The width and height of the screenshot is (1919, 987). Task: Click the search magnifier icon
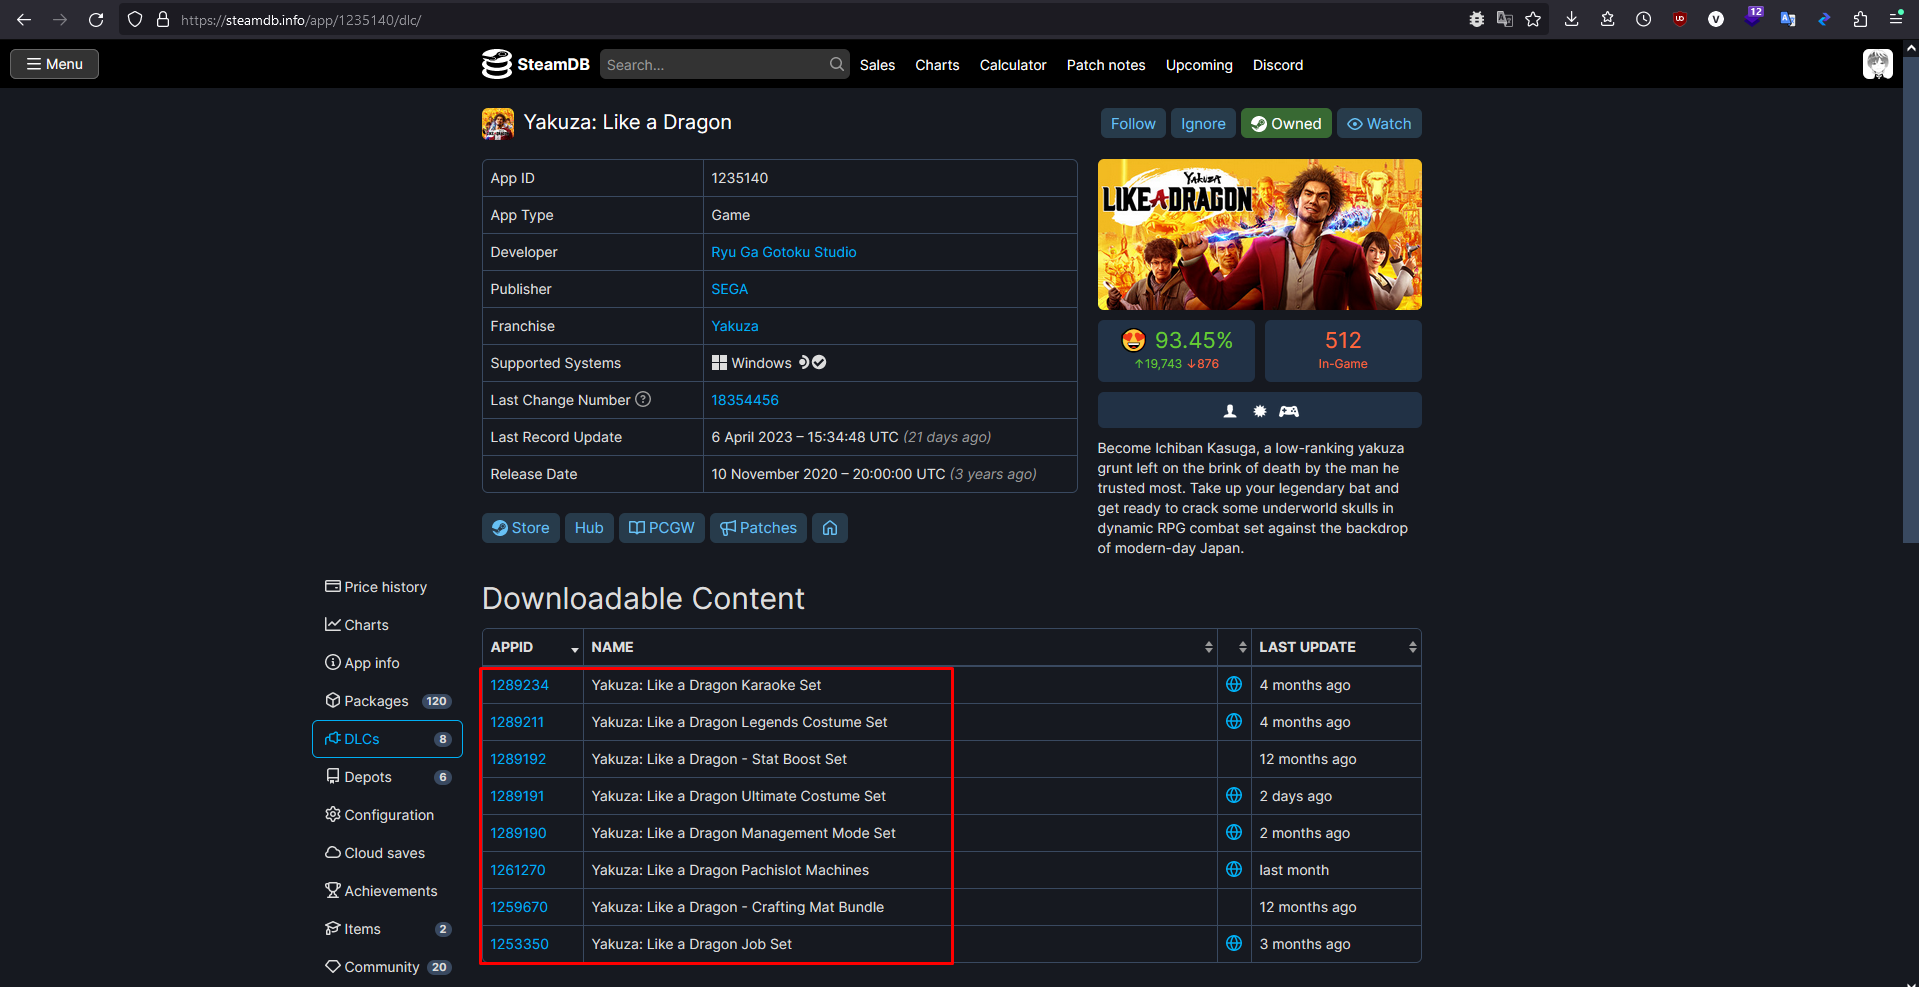(837, 64)
